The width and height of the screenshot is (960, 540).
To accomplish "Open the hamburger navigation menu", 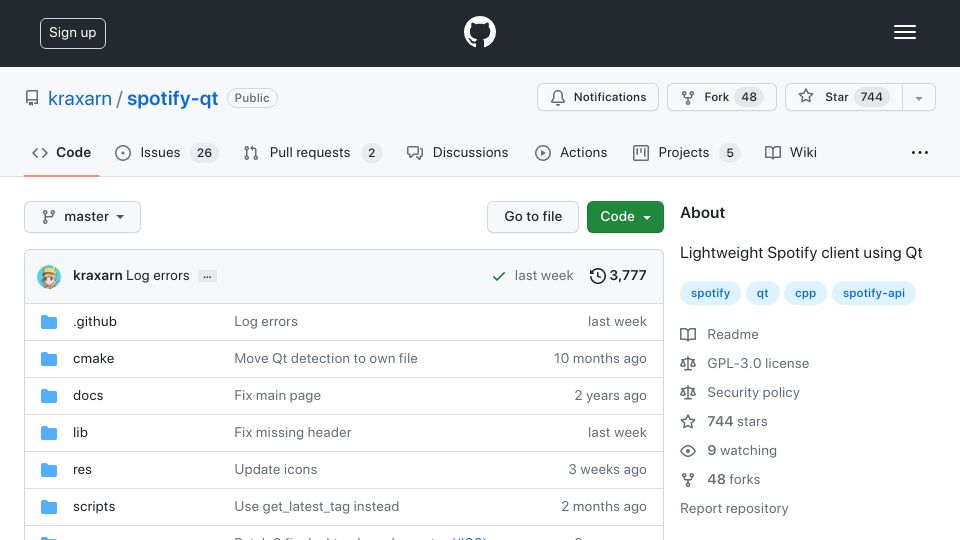I will (904, 32).
